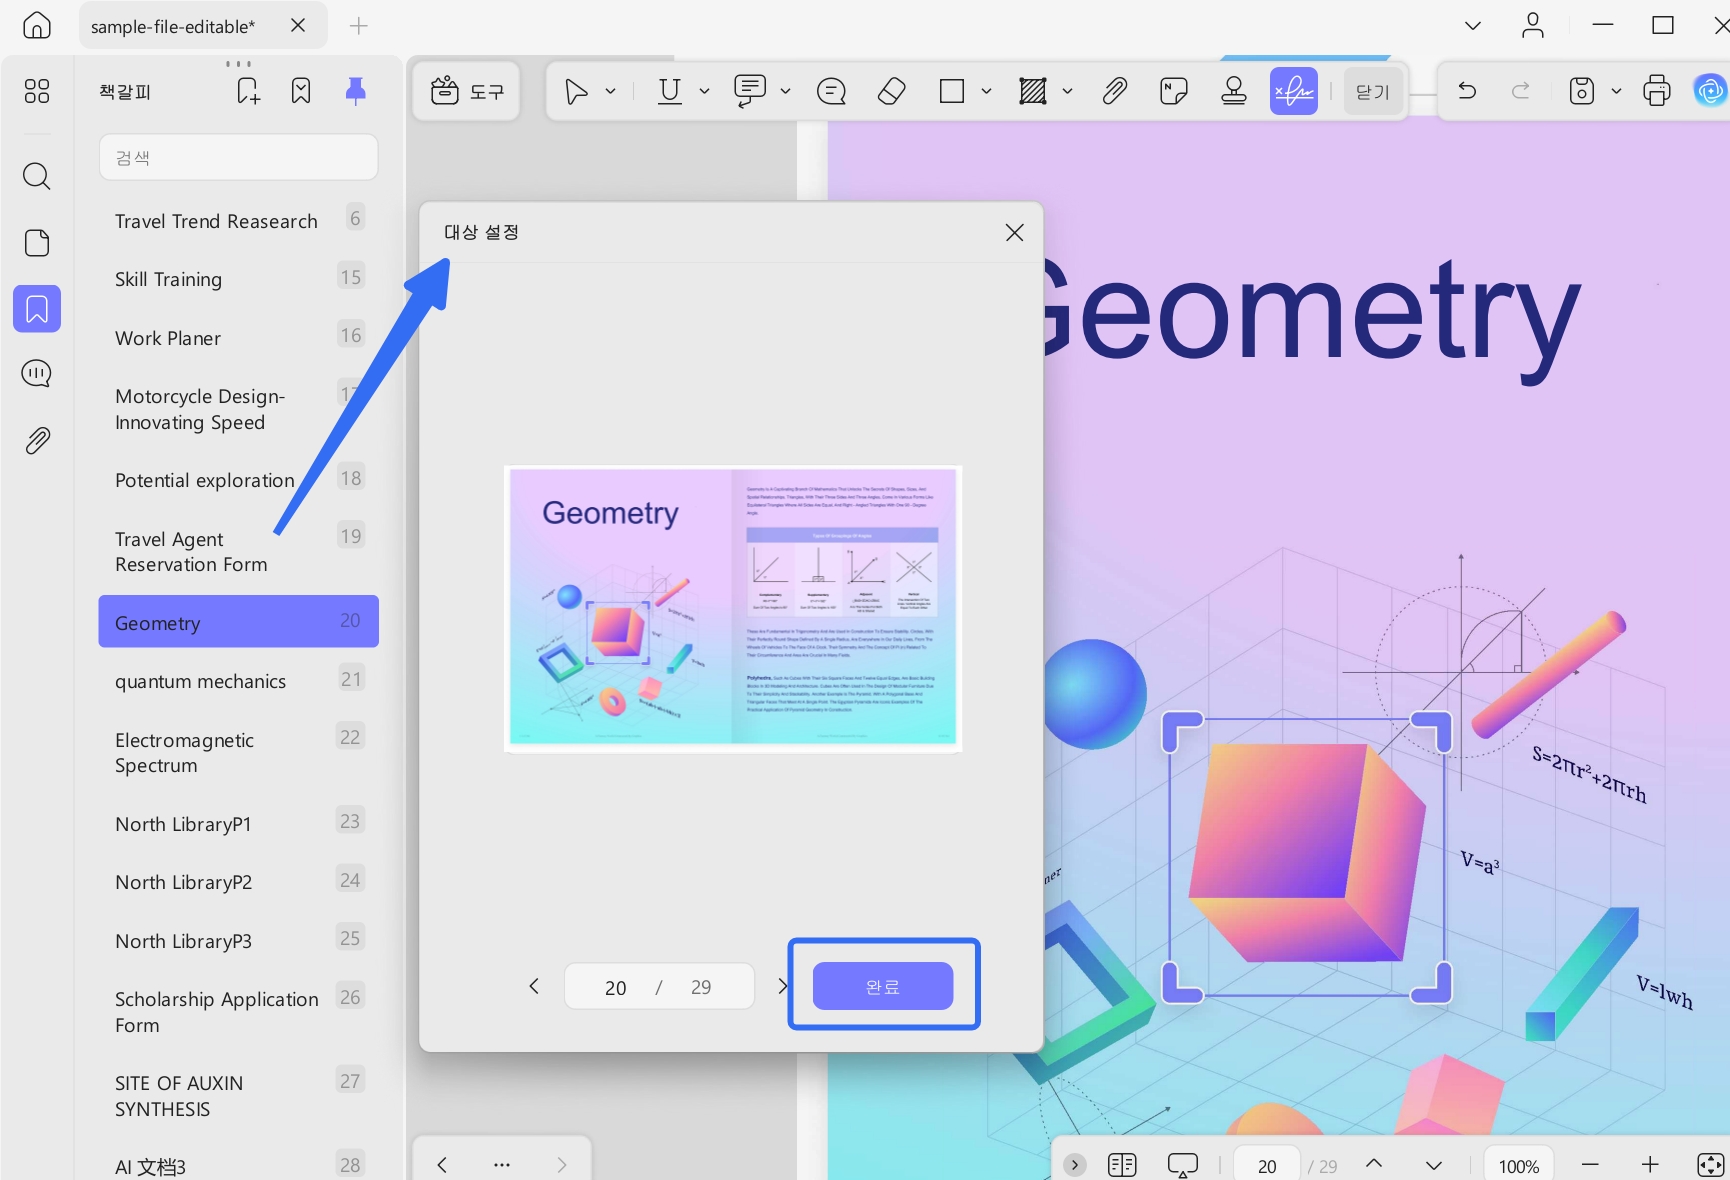
Task: Select the sticker tool
Action: 1174,91
